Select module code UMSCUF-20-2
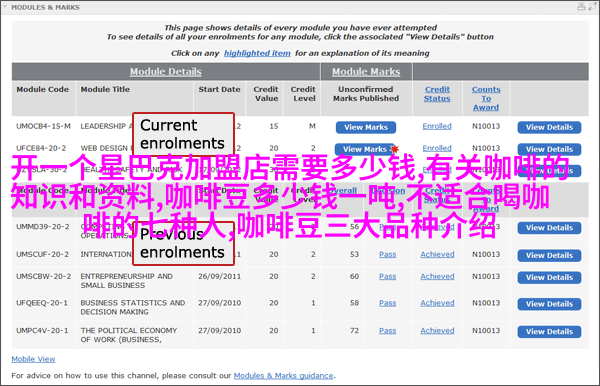Screen dimensions: 600x386 click(x=42, y=254)
